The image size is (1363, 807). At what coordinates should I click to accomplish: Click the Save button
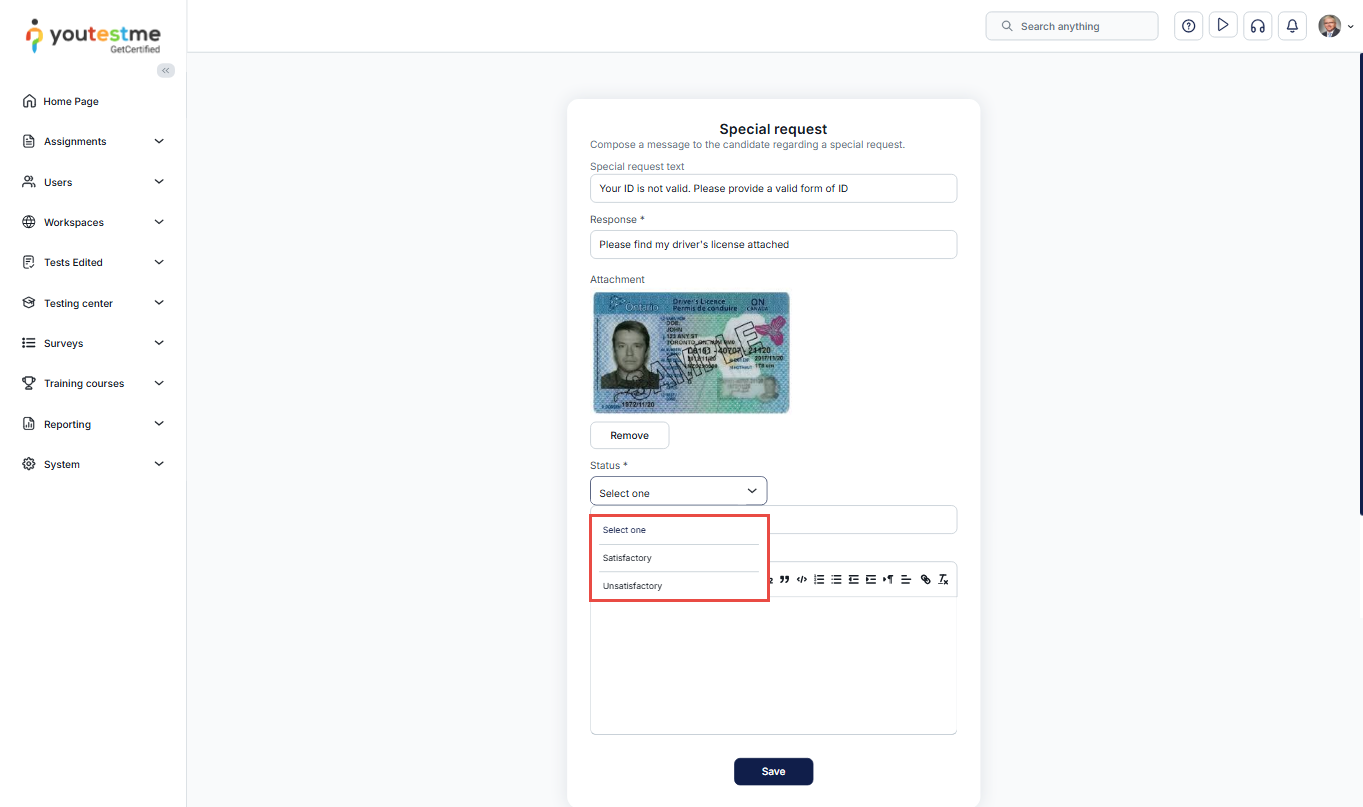click(x=773, y=771)
